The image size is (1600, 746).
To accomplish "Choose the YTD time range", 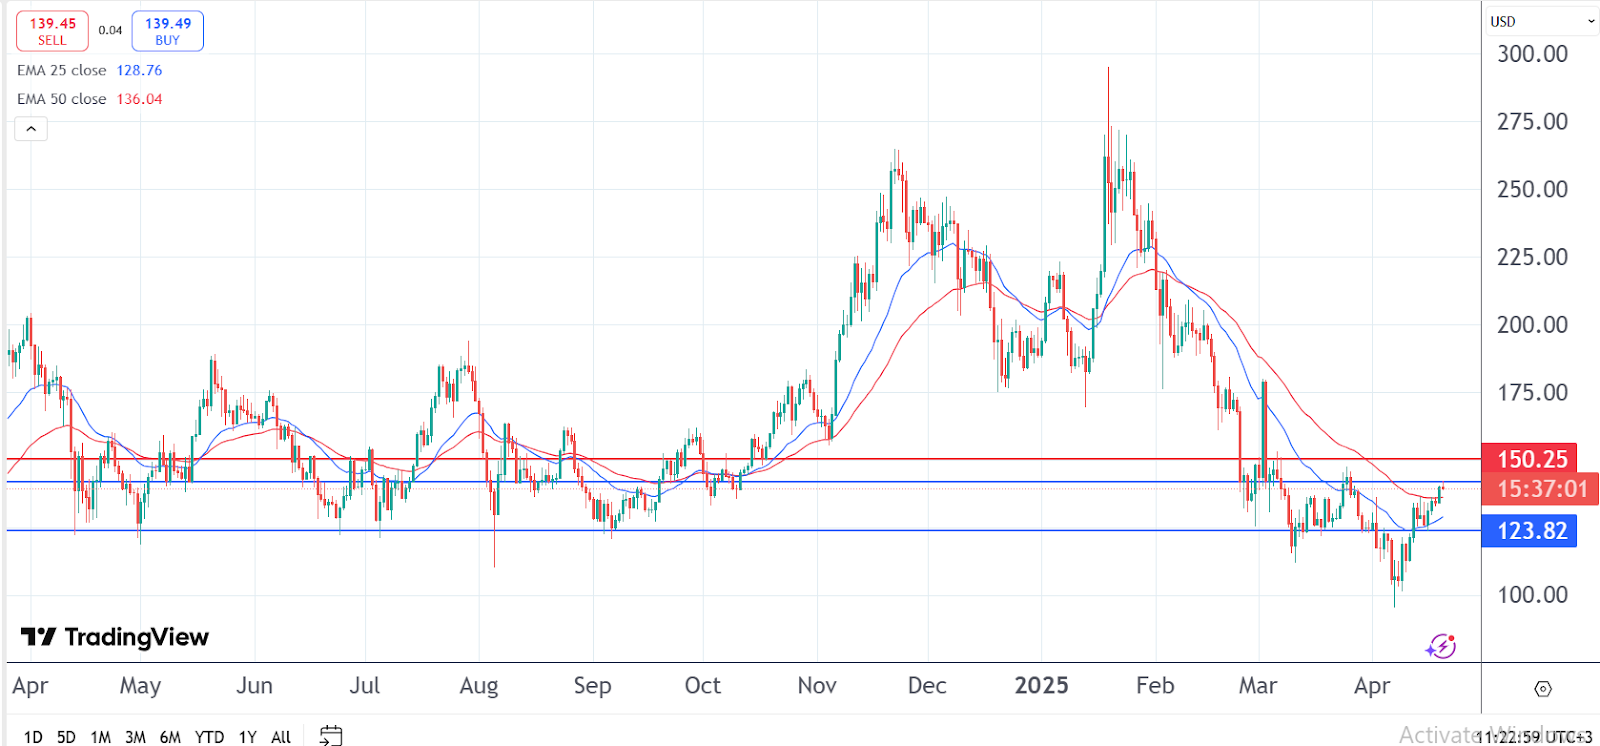I will 209,737.
